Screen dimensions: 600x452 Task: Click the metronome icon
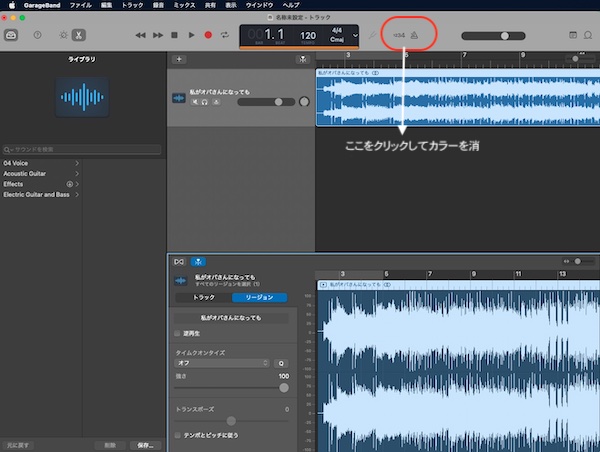pos(414,35)
